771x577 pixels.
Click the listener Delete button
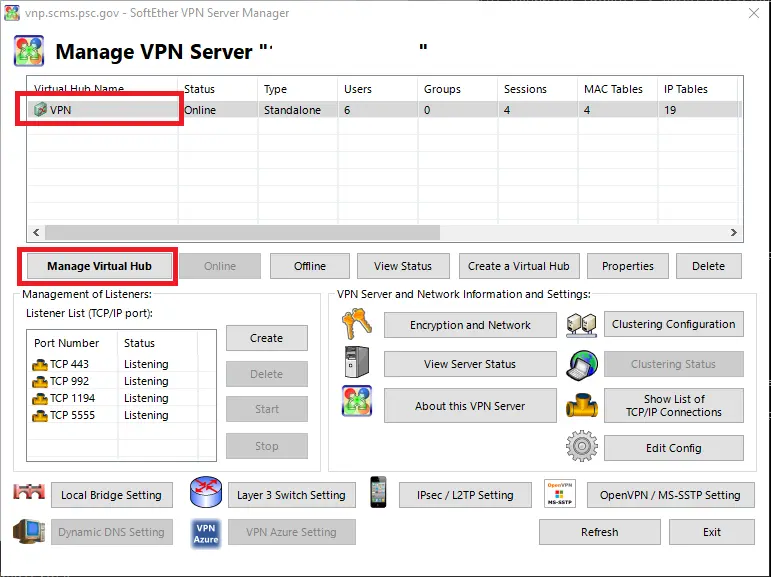click(267, 374)
